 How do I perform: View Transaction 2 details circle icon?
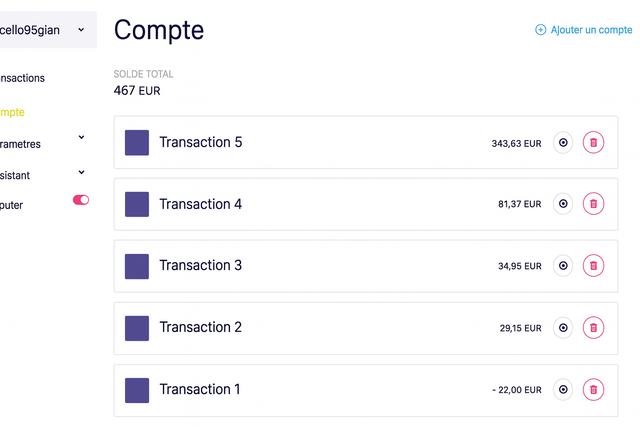pyautogui.click(x=563, y=328)
